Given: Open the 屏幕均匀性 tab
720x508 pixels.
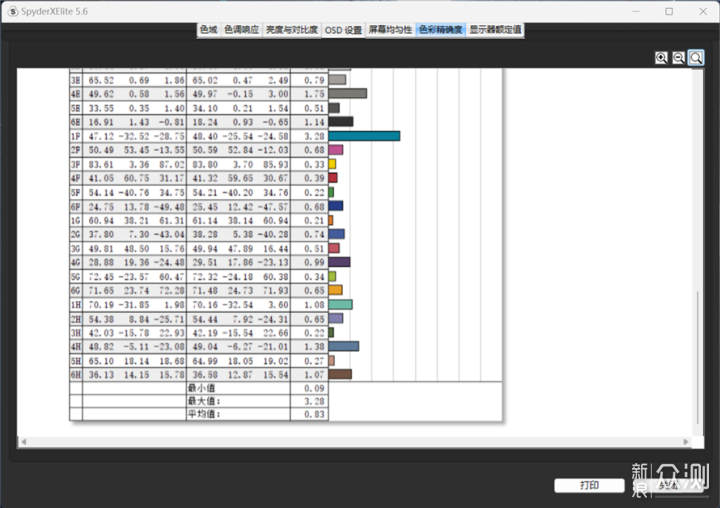Looking at the screenshot, I should (x=390, y=30).
